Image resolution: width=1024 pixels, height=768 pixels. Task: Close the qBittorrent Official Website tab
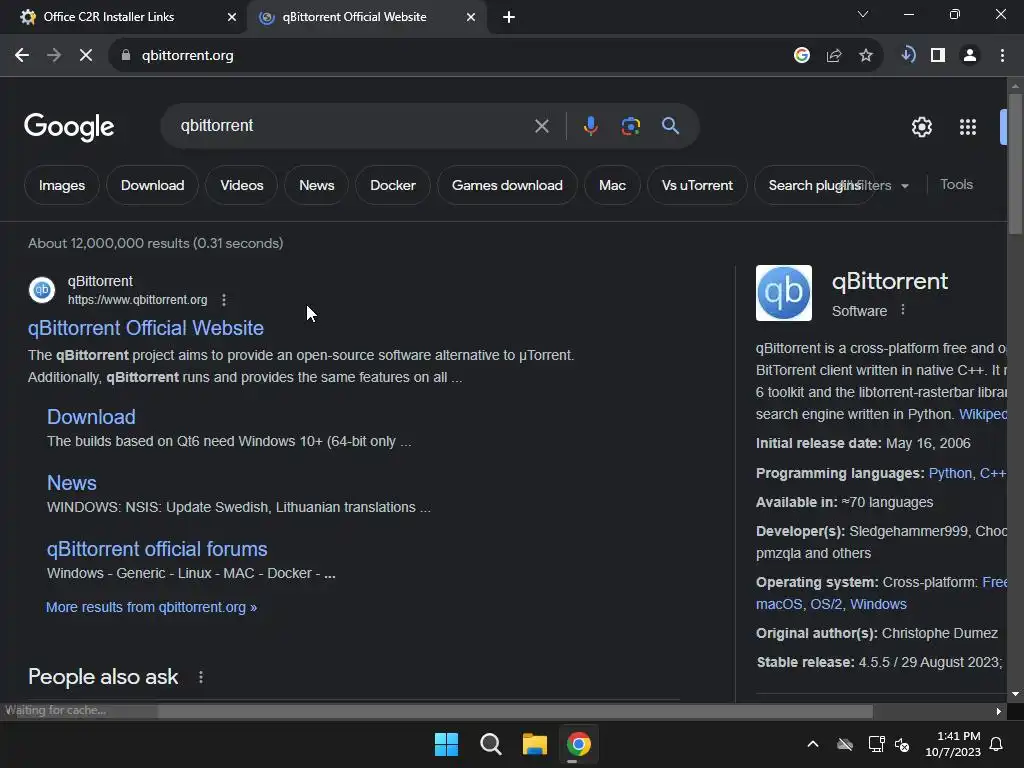(x=471, y=17)
